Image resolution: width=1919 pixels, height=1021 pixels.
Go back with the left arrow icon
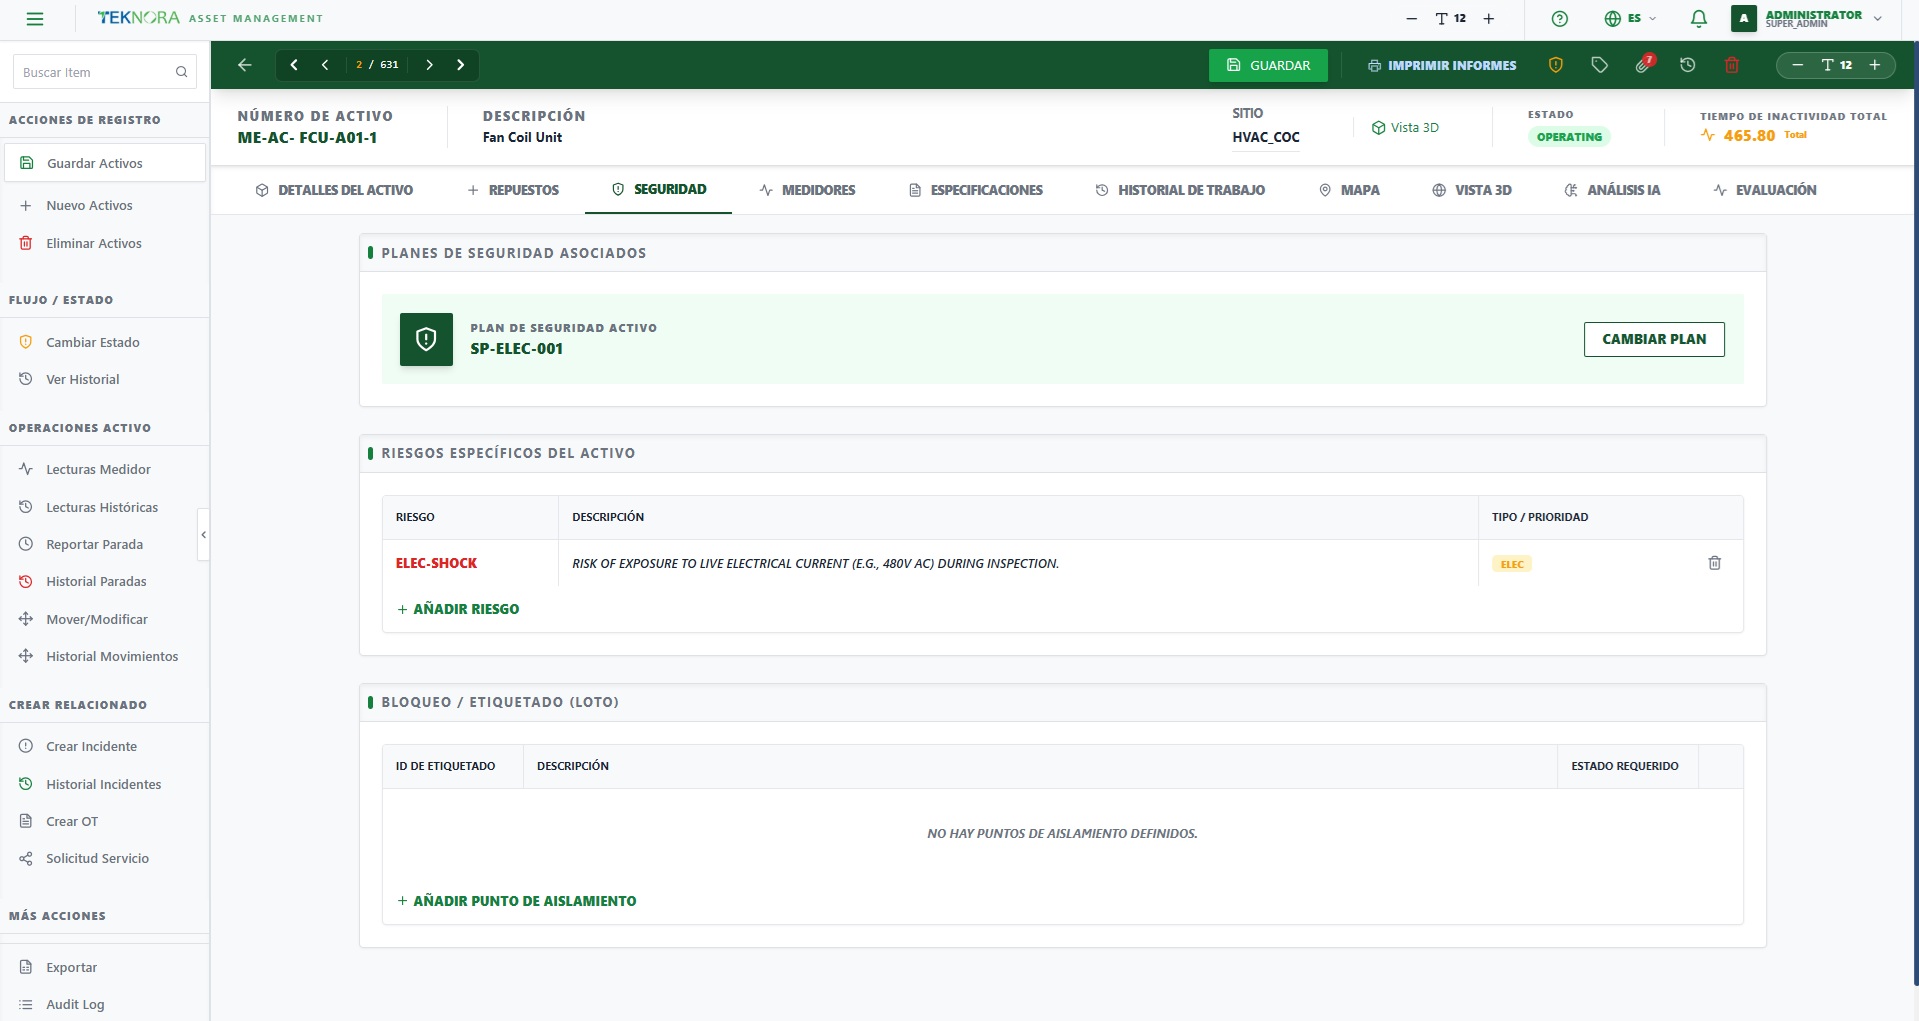tap(245, 65)
